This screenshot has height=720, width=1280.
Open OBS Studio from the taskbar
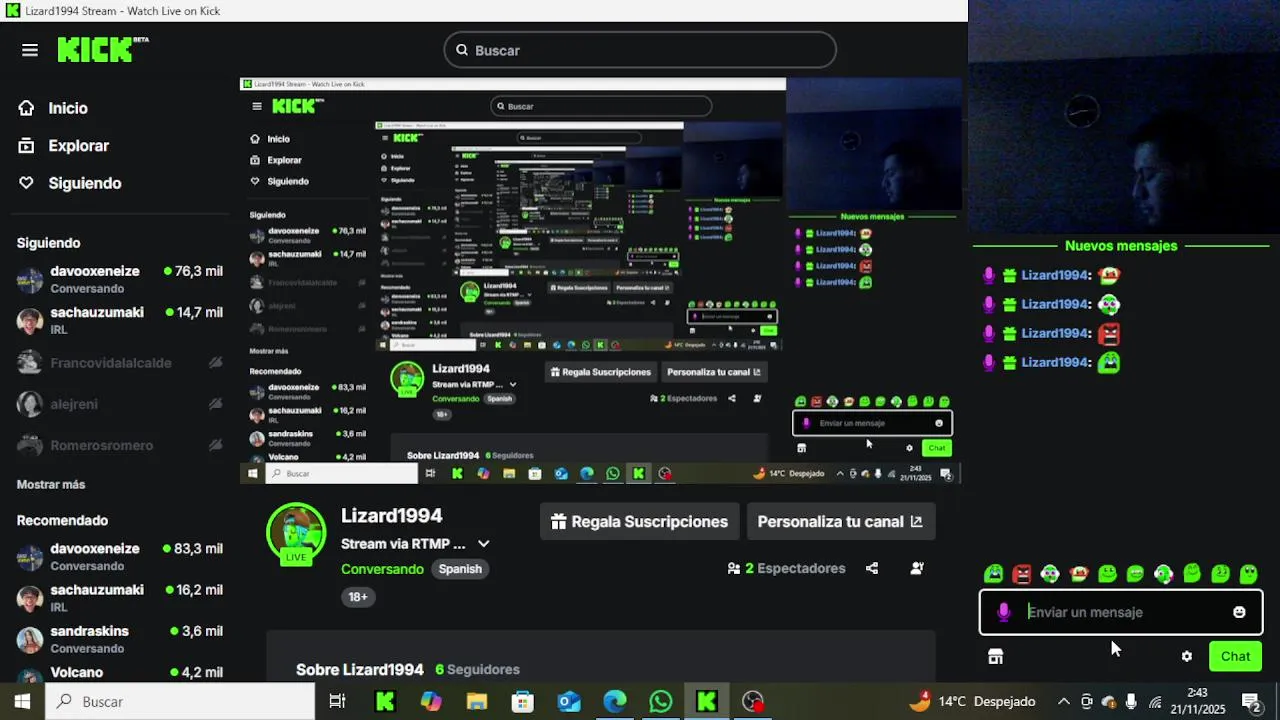(753, 702)
